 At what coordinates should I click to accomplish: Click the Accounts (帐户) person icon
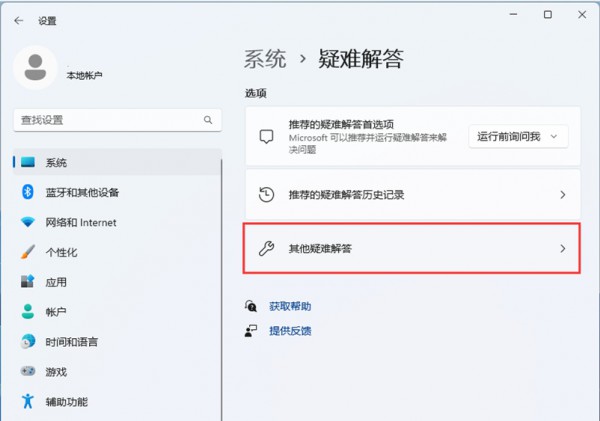point(28,312)
